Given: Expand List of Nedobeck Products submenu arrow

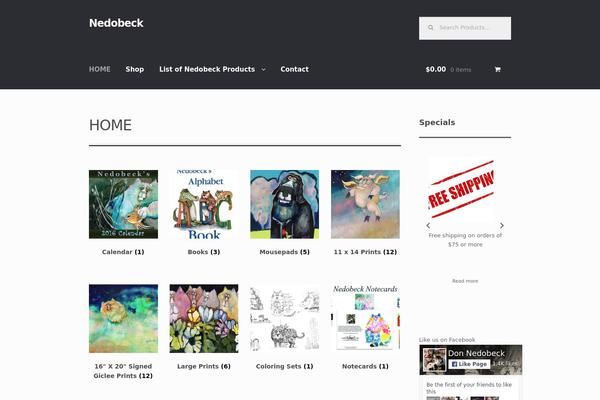Looking at the screenshot, I should [x=263, y=70].
